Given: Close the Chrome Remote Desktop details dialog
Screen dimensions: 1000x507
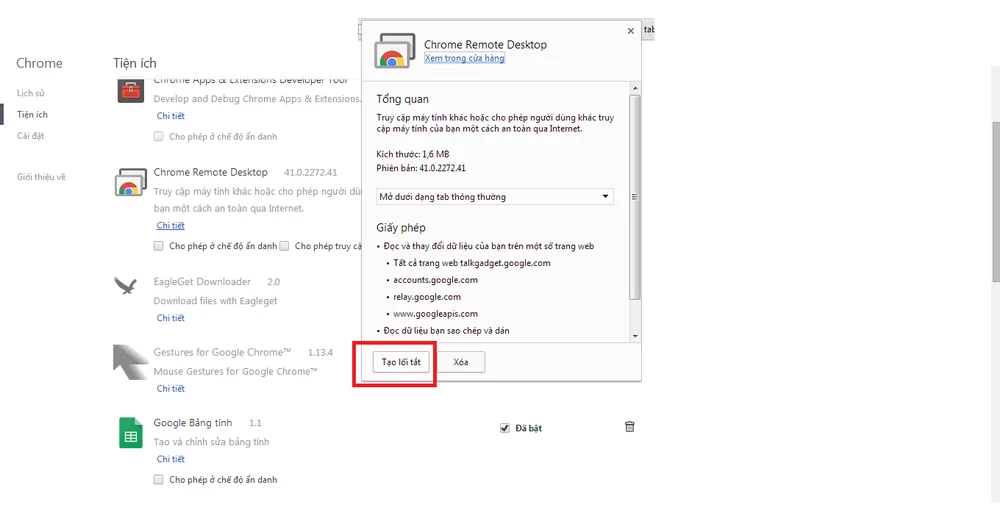Looking at the screenshot, I should pyautogui.click(x=630, y=31).
